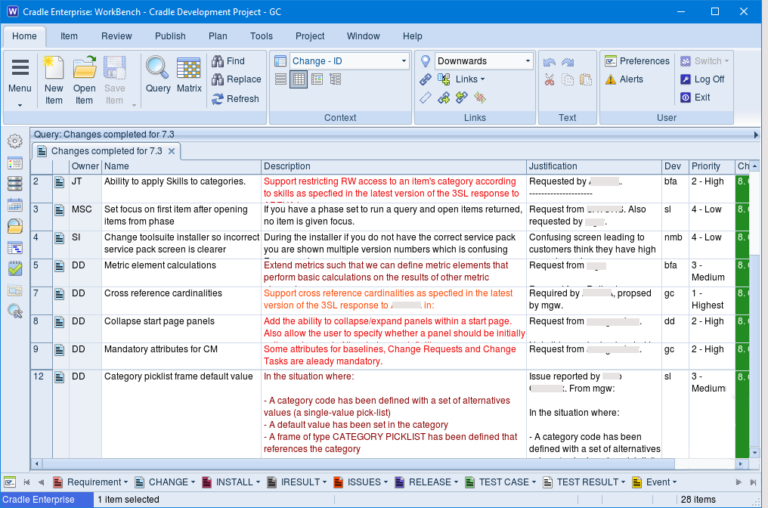
Task: Click the sidebar magnifier with wrench icon
Action: [x=15, y=311]
